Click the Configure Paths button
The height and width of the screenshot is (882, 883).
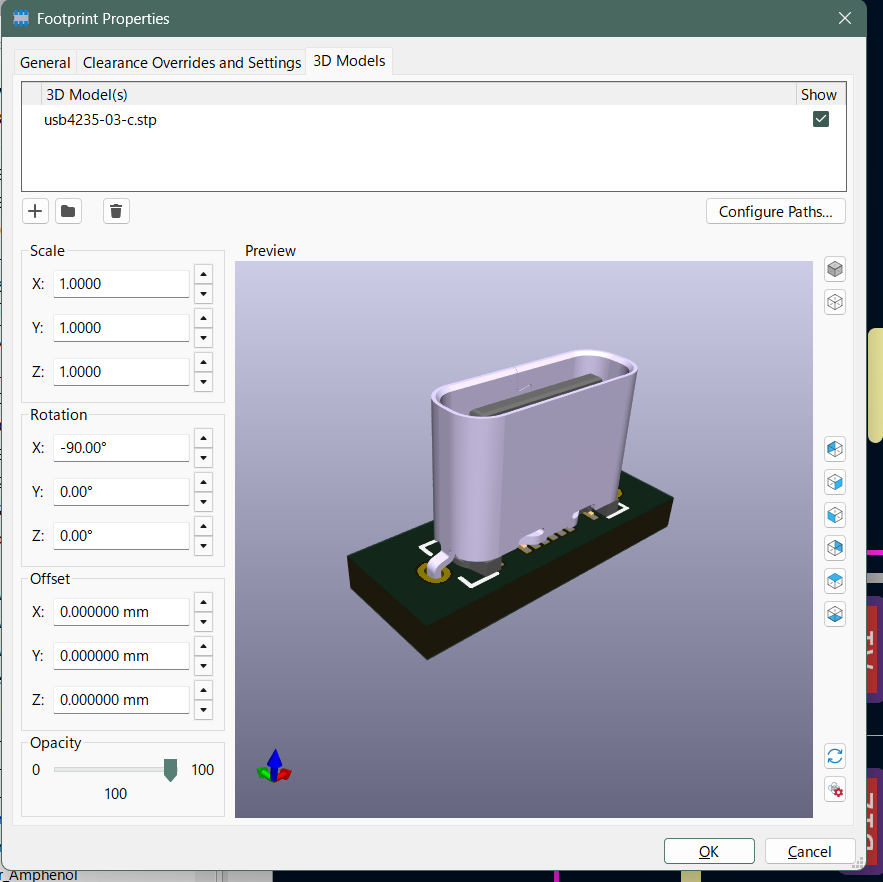[x=775, y=211]
